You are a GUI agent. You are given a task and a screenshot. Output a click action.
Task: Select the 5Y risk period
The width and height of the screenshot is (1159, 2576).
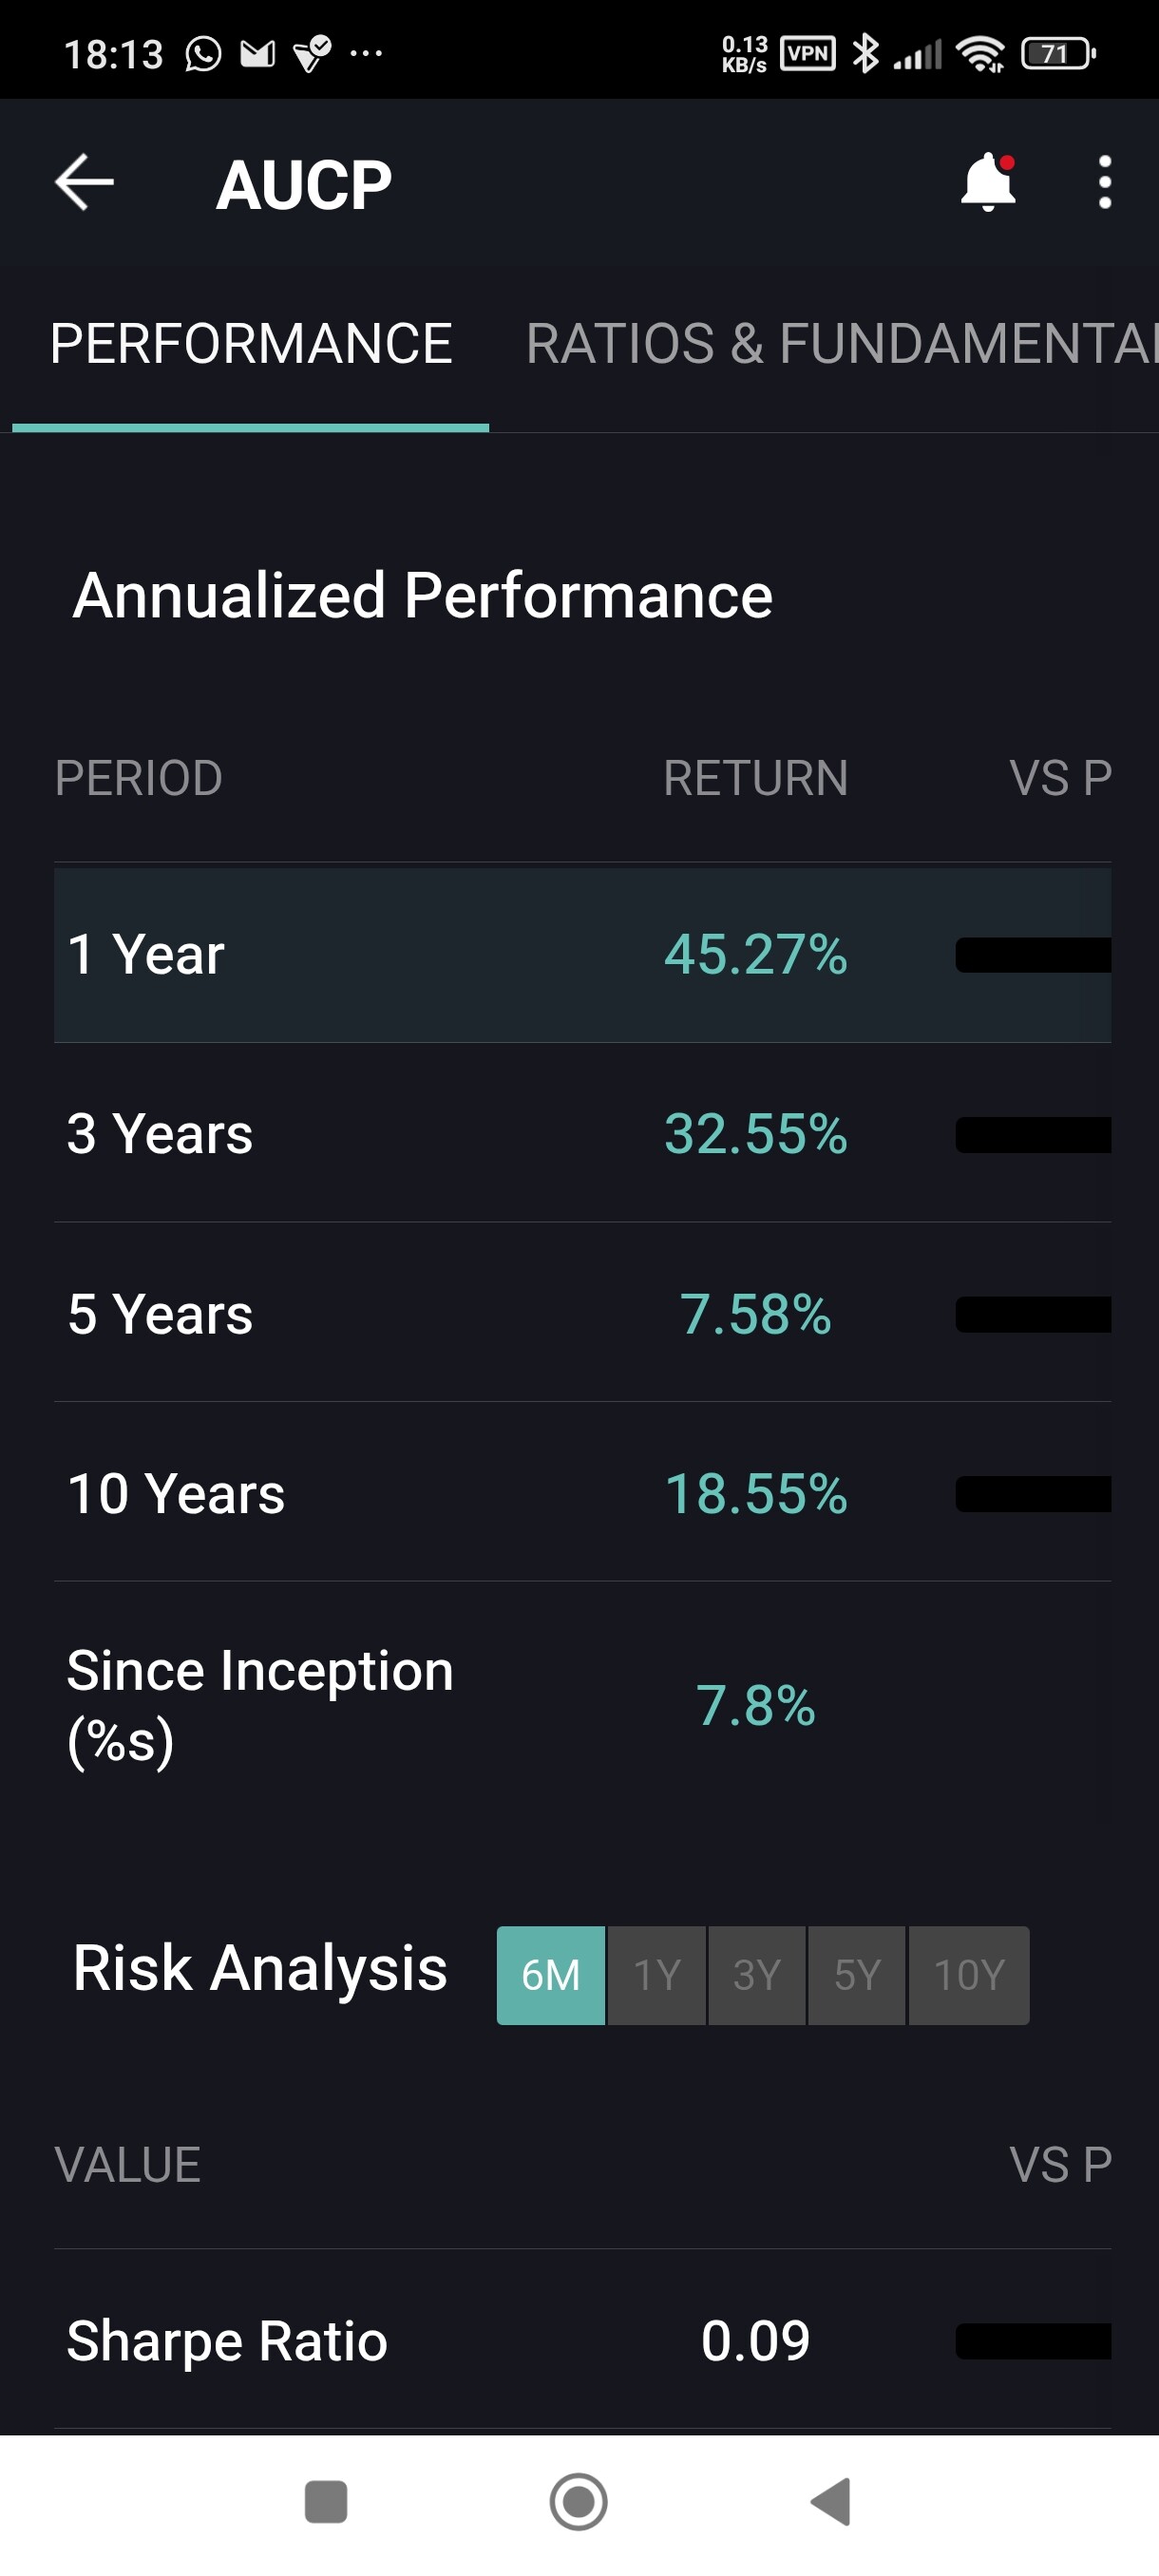[857, 1975]
